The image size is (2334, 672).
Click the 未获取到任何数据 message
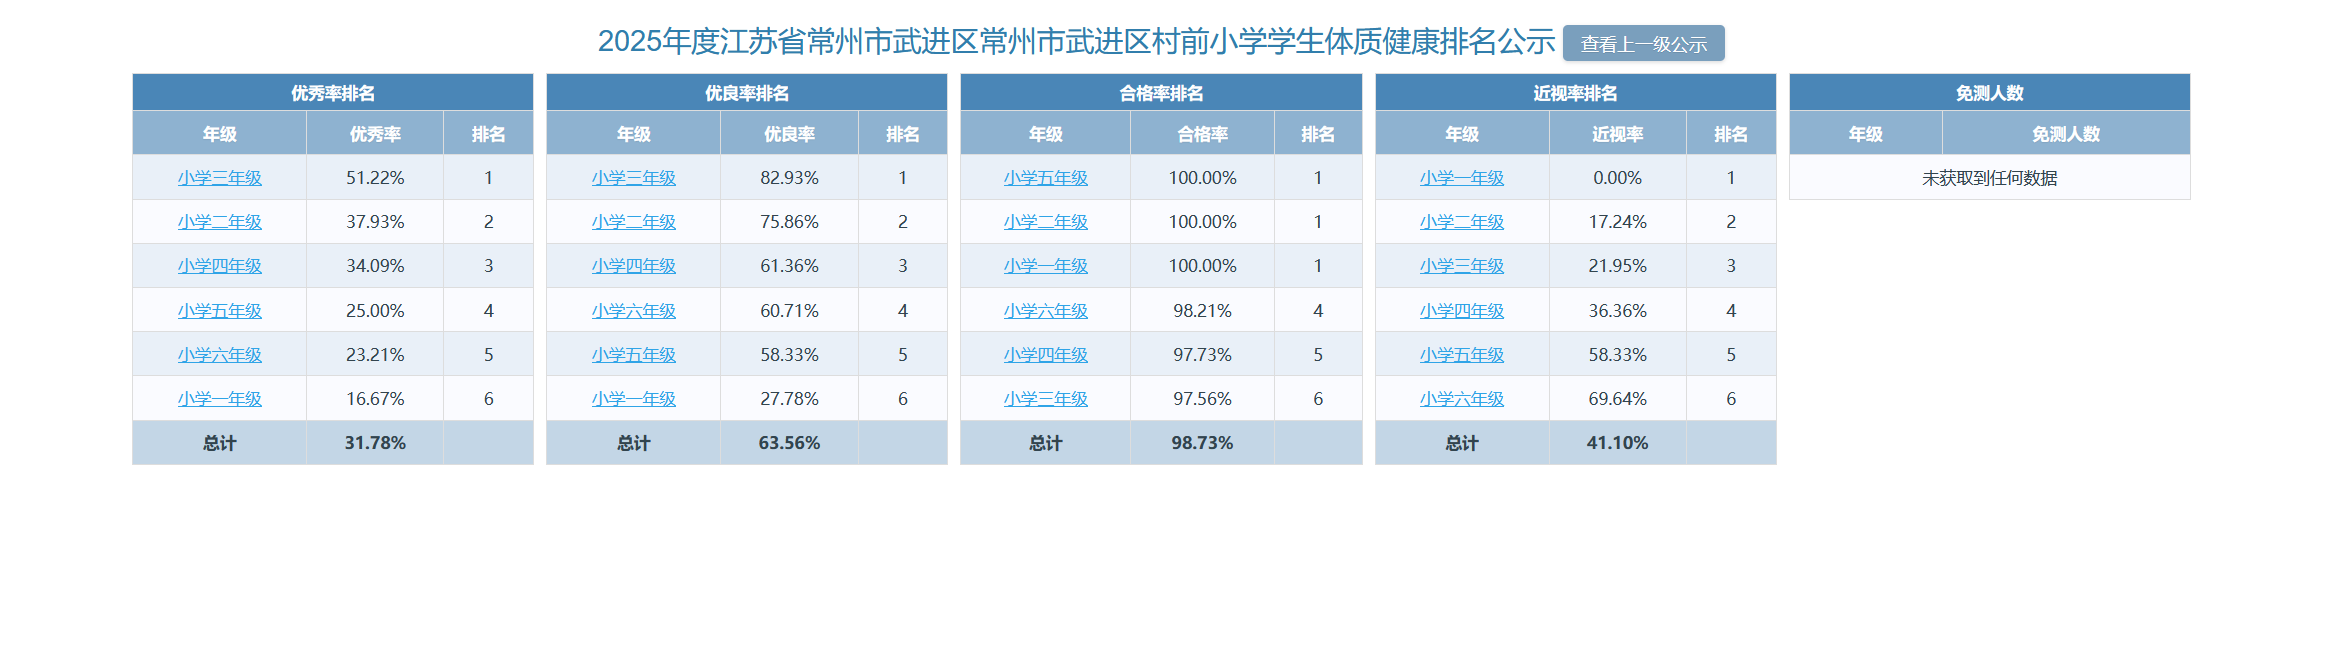click(x=1989, y=178)
